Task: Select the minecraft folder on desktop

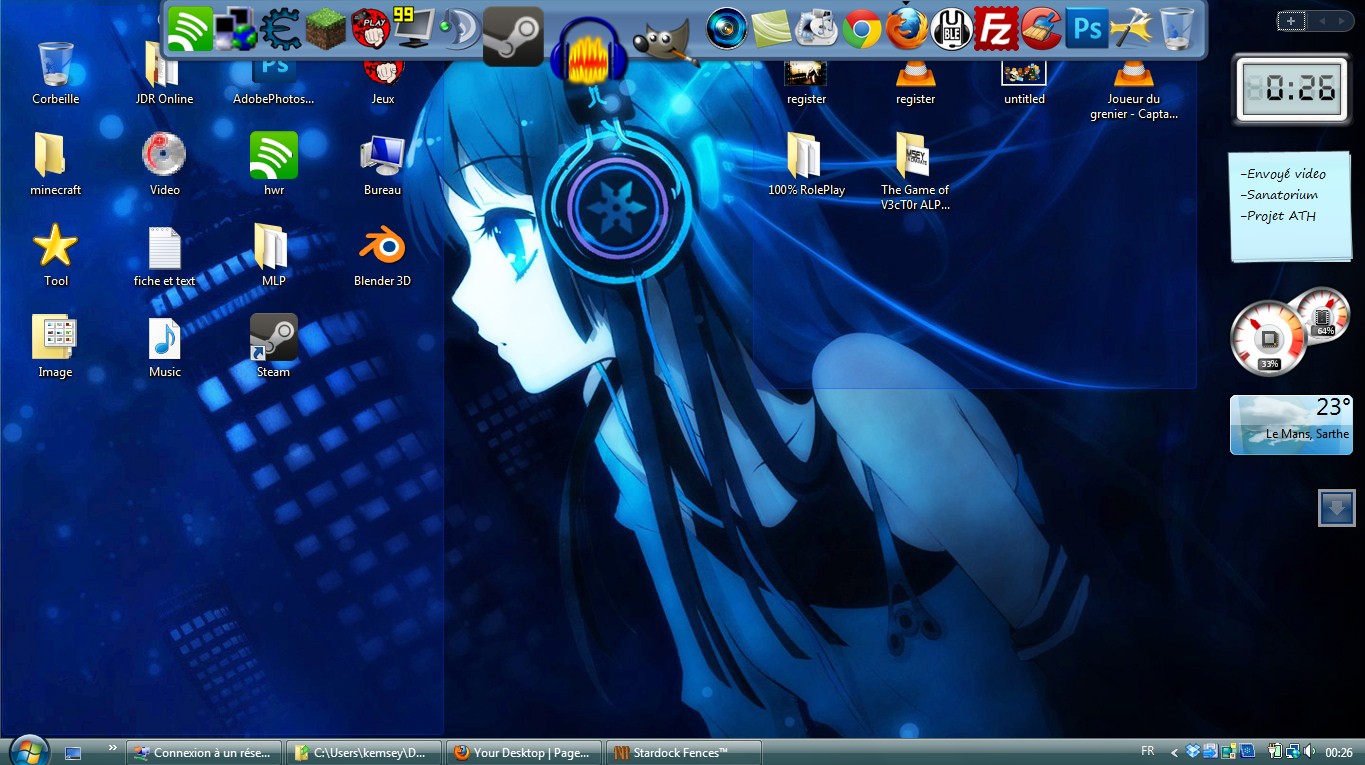Action: pyautogui.click(x=55, y=165)
